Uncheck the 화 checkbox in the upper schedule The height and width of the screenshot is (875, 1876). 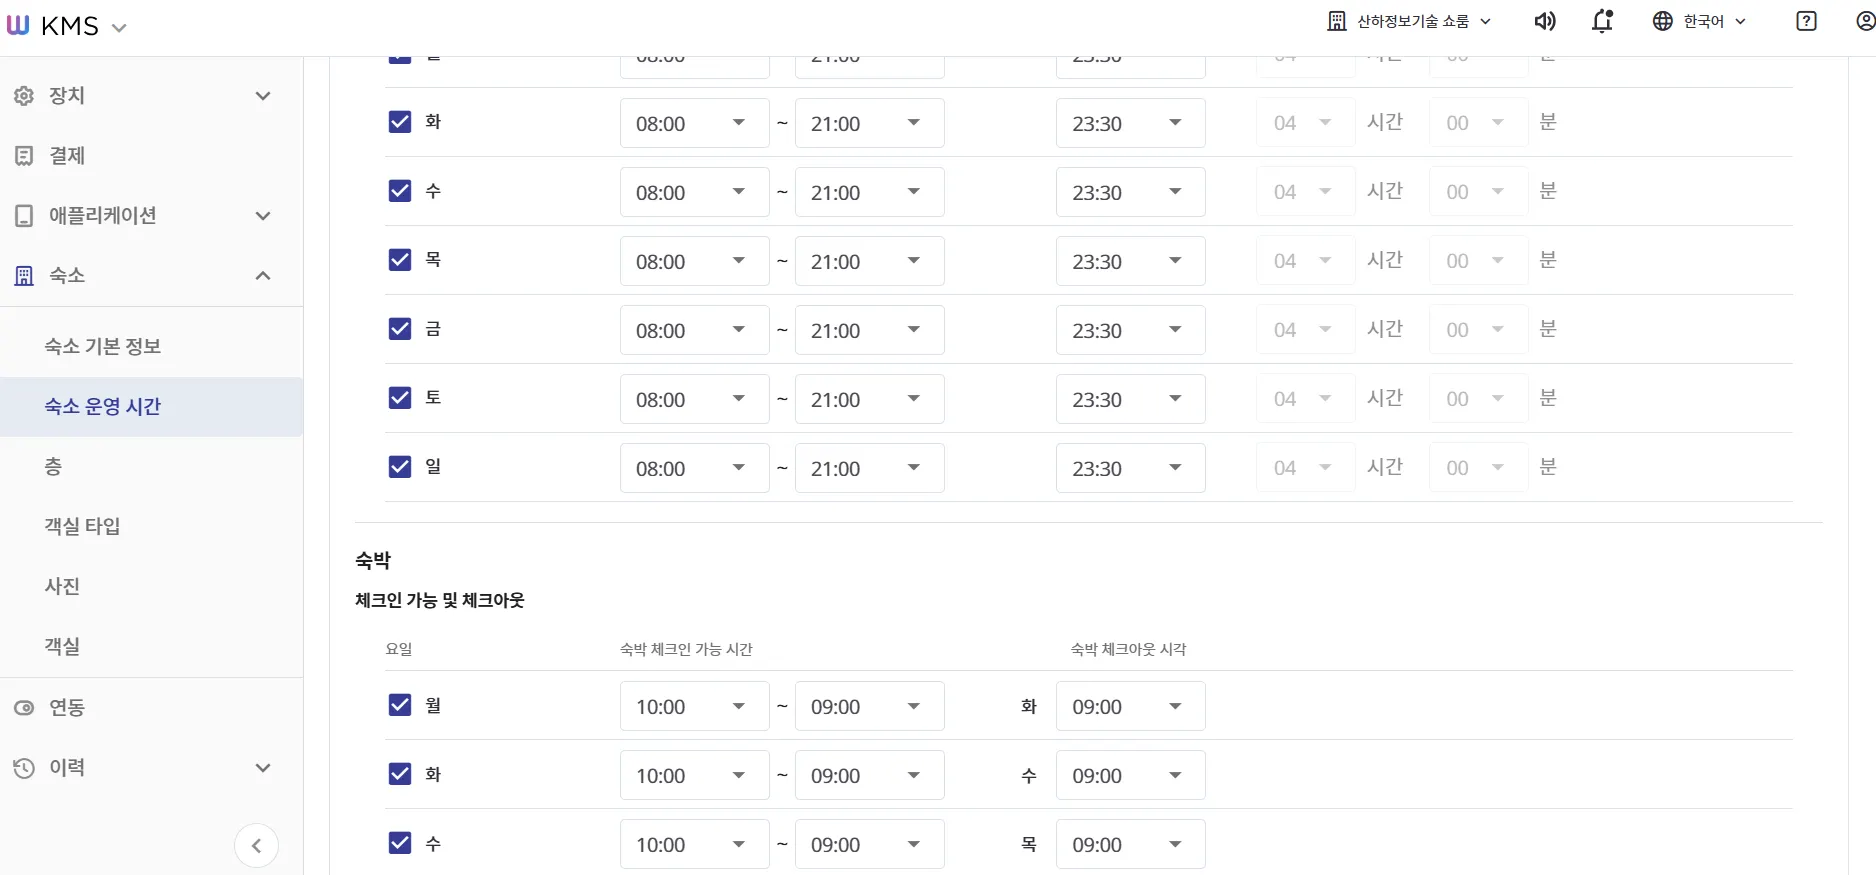coord(400,122)
